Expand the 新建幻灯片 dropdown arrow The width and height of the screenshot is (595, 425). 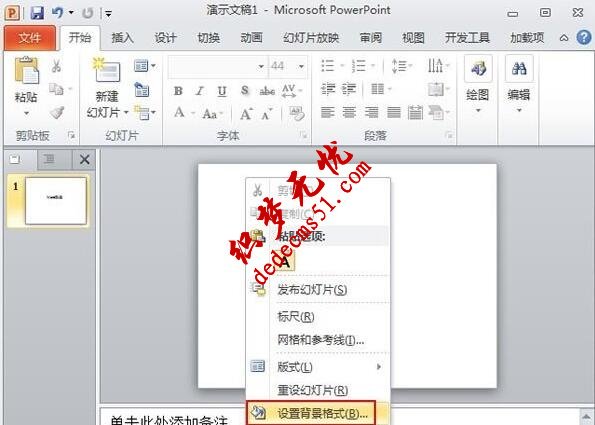(x=126, y=112)
